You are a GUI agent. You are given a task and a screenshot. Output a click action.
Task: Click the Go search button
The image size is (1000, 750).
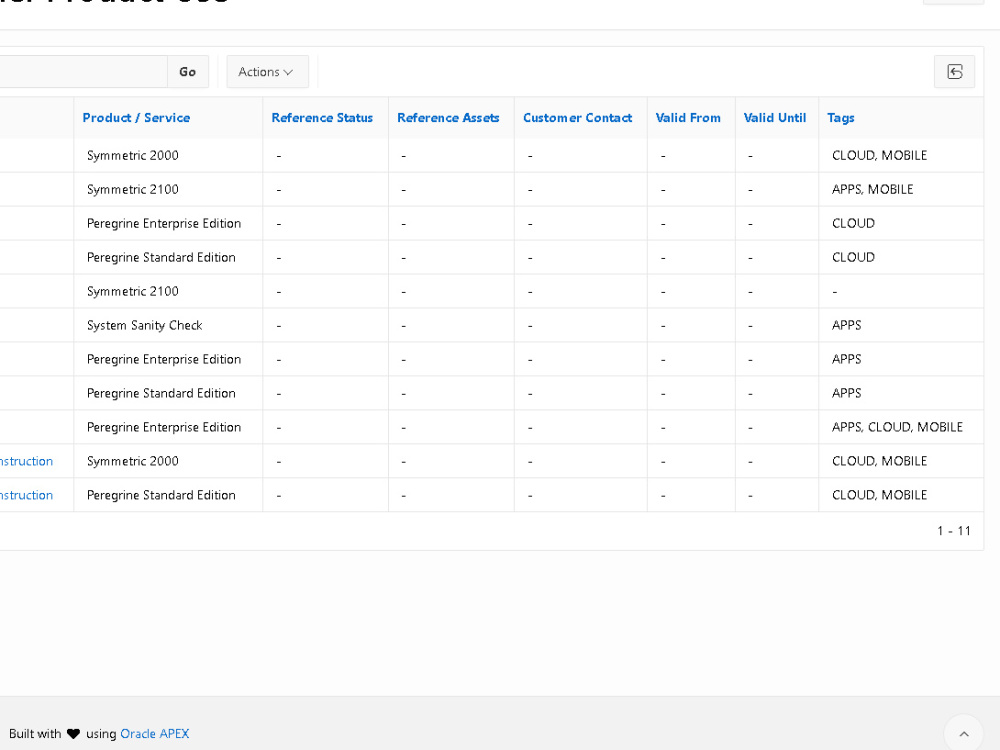coord(188,71)
